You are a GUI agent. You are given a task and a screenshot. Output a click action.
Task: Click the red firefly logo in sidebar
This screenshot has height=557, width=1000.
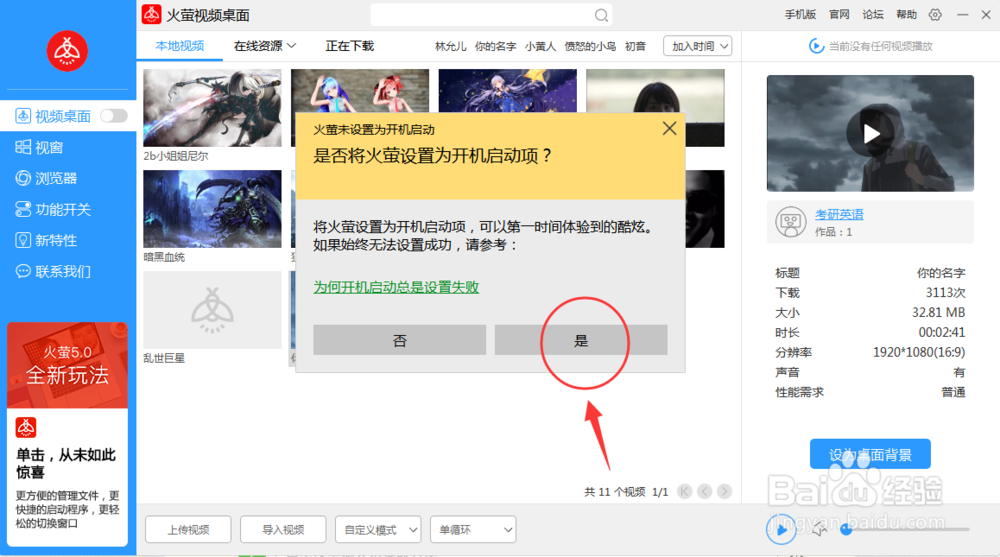tap(67, 51)
